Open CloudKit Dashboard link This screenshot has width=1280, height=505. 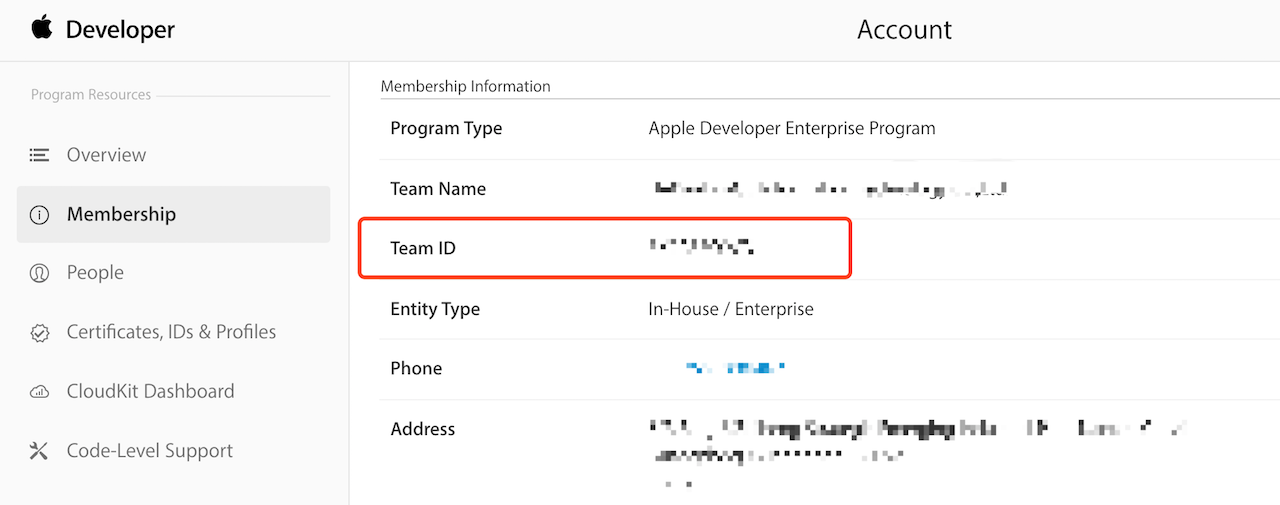(150, 391)
